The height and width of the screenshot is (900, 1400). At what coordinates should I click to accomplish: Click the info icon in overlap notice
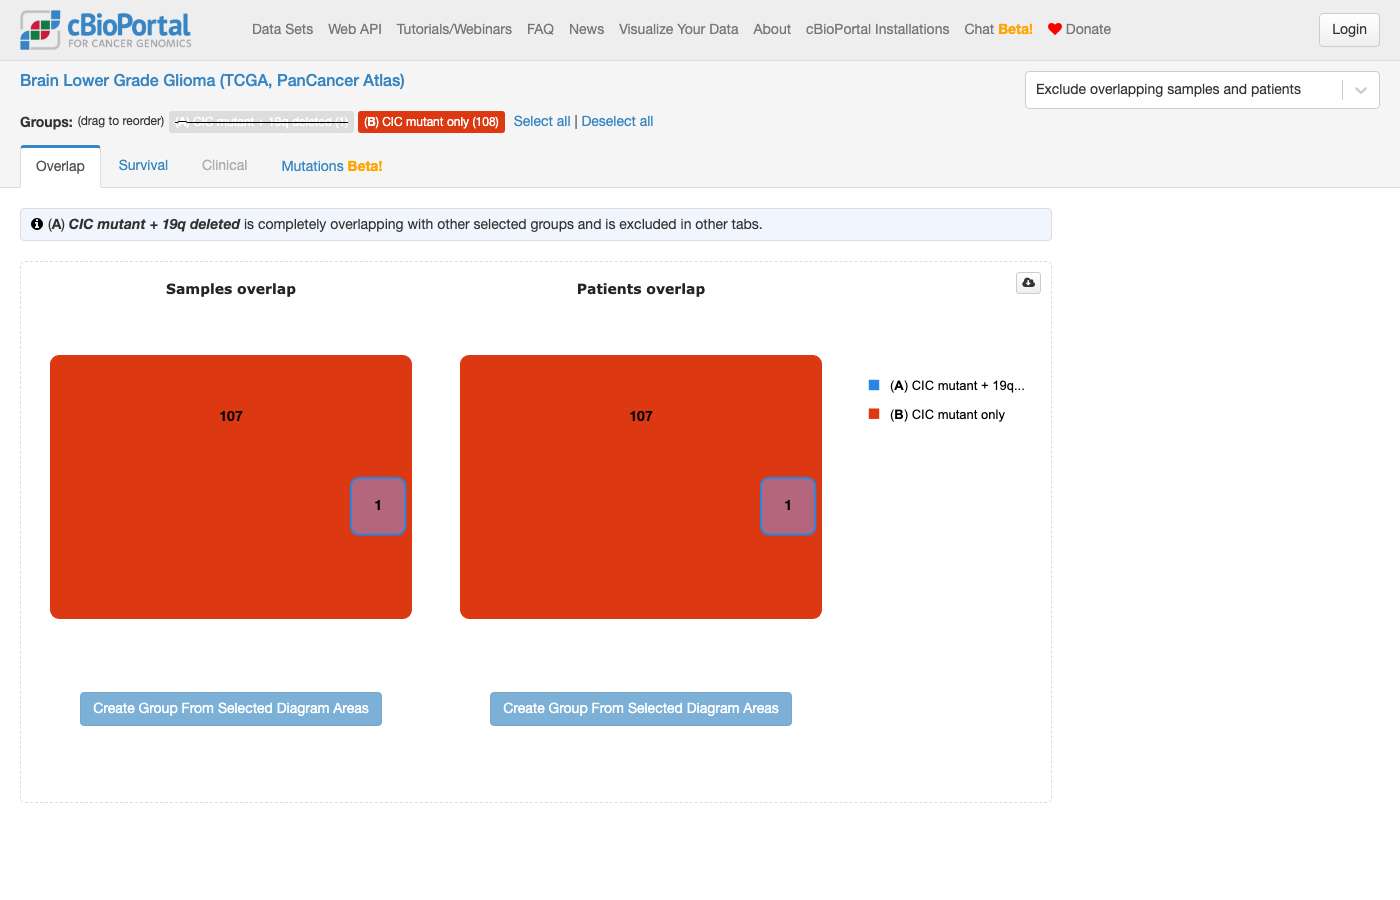pyautogui.click(x=37, y=224)
